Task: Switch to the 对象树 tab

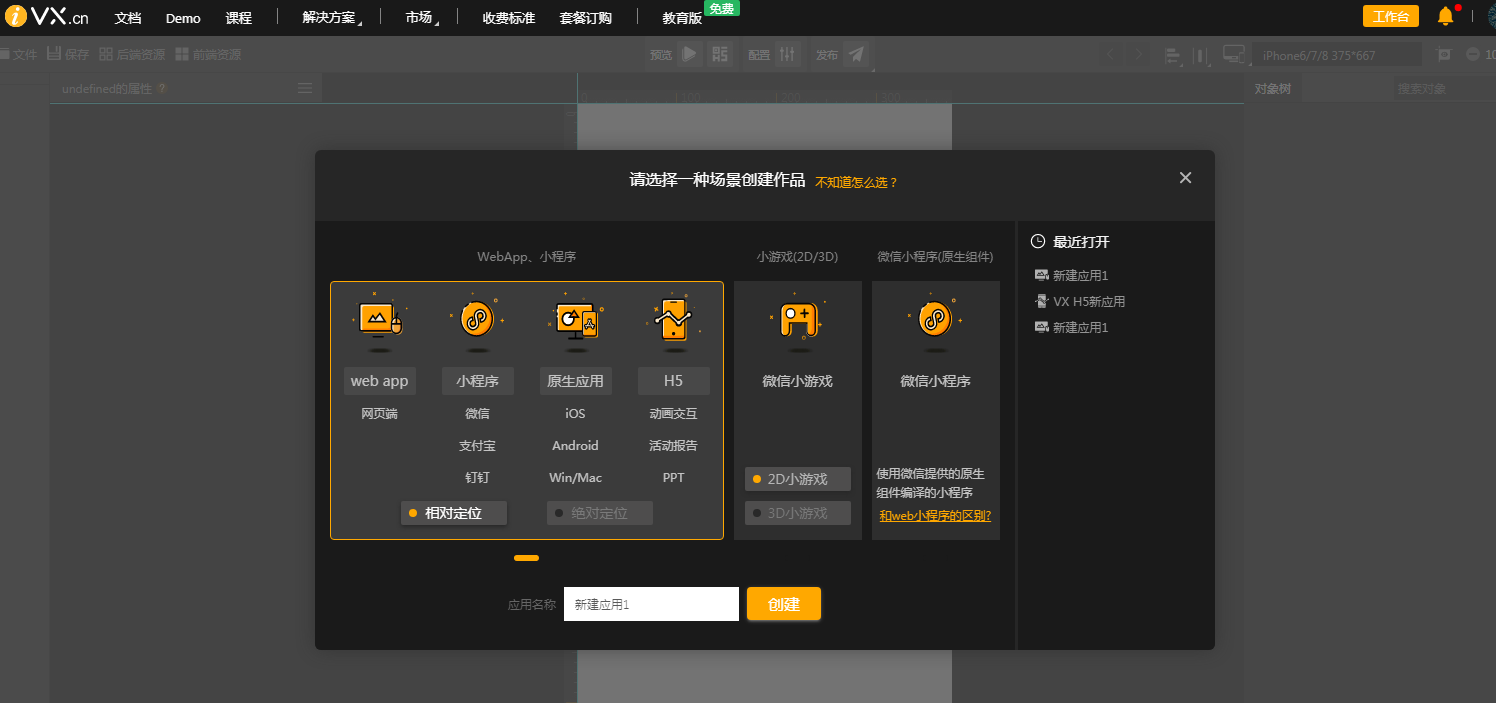Action: tap(1272, 89)
